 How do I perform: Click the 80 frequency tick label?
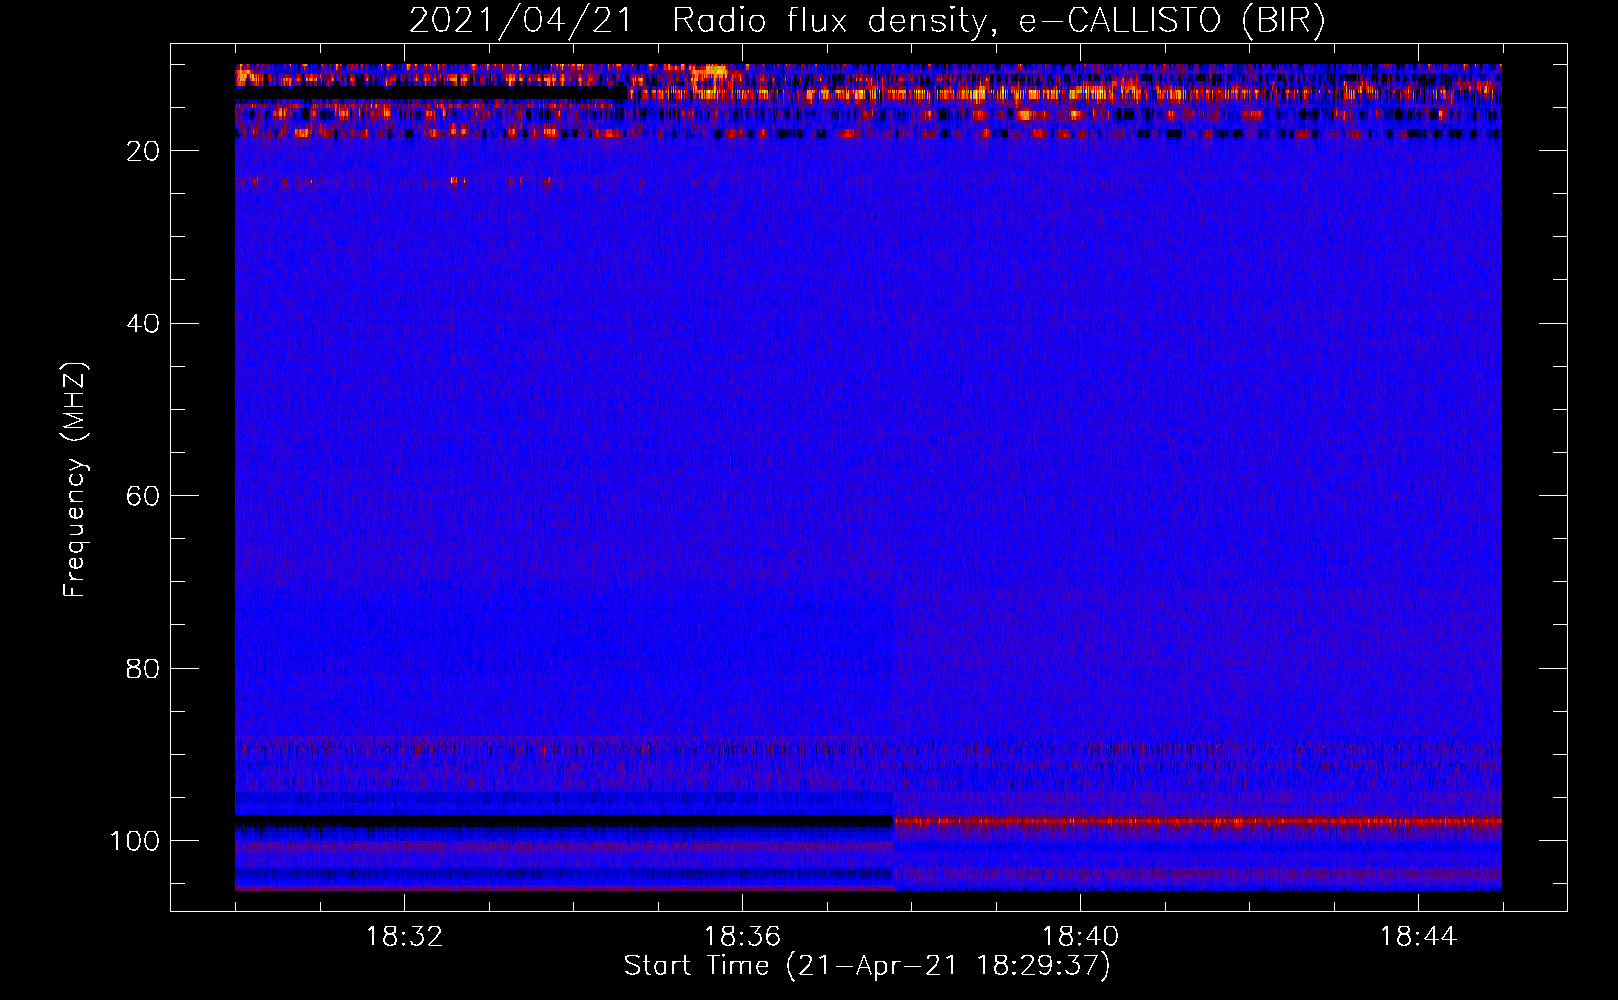coord(143,668)
